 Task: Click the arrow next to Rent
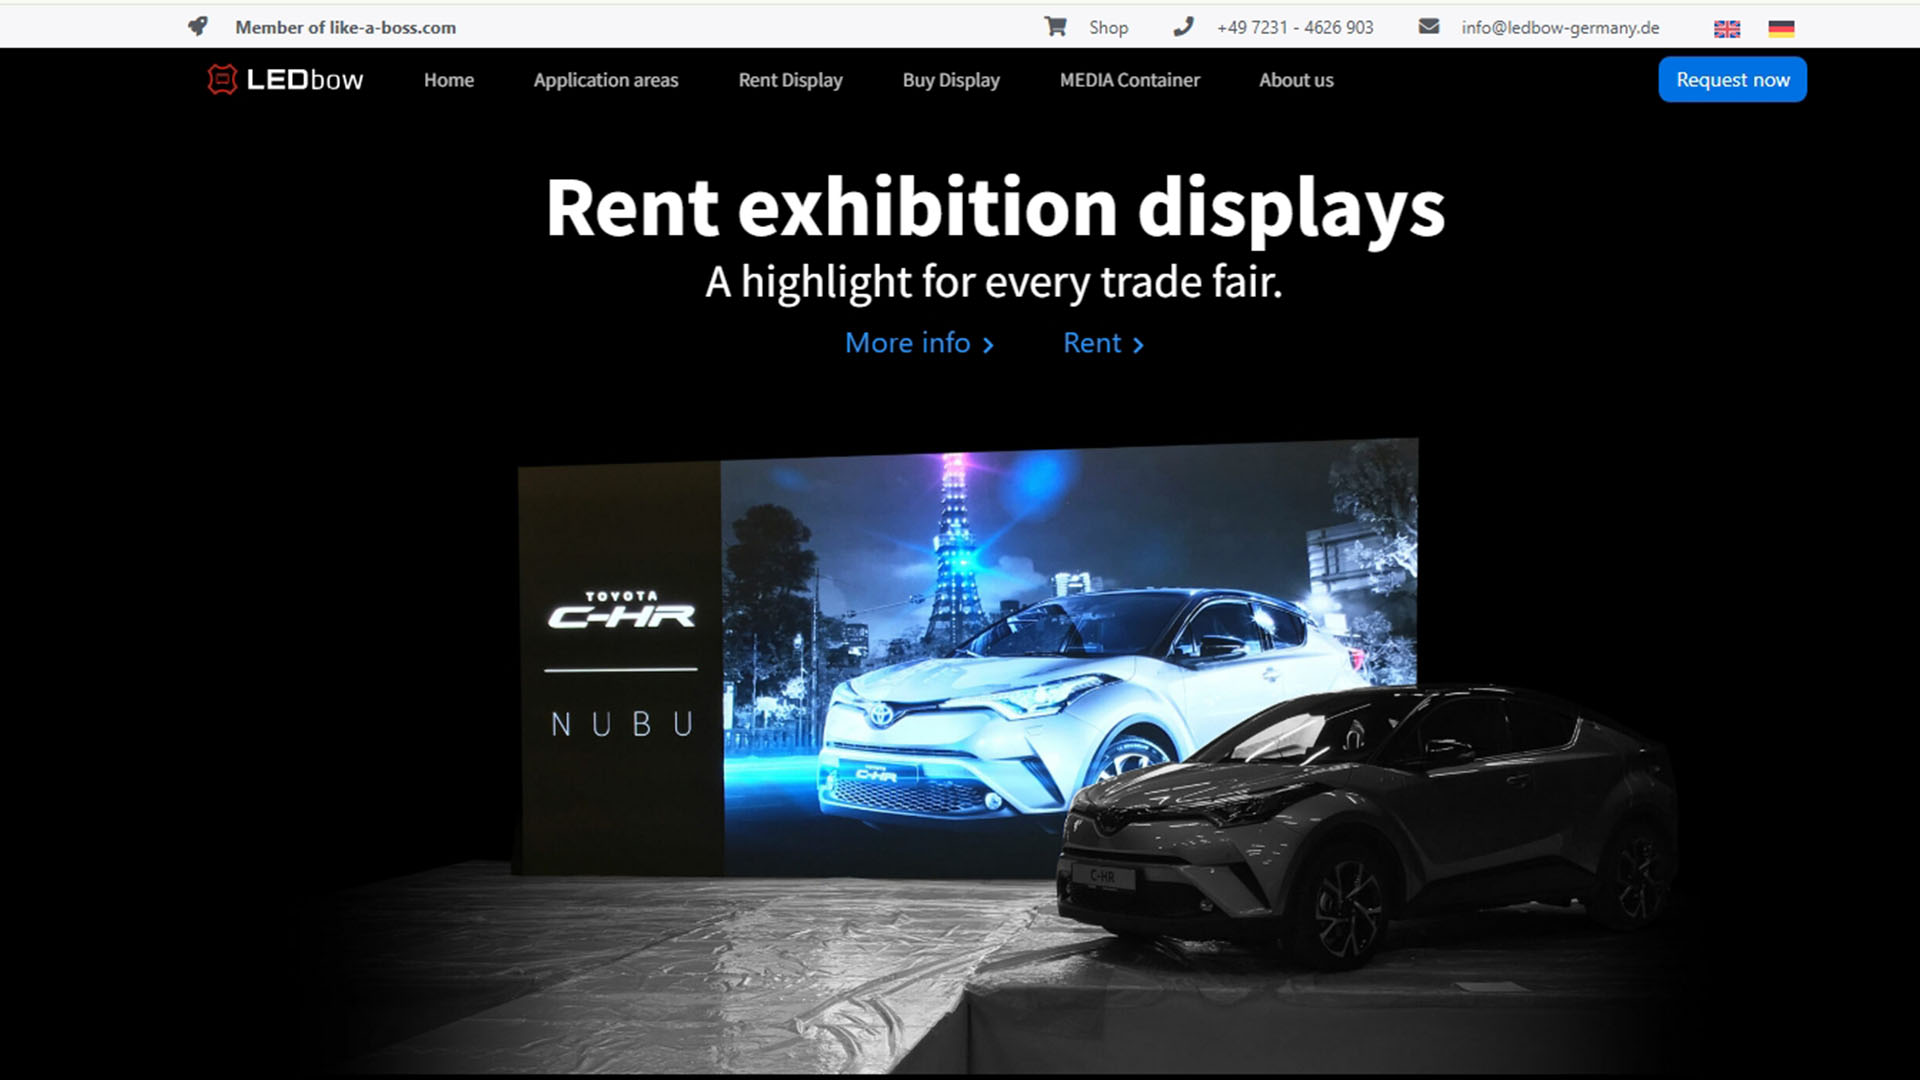pos(1138,345)
